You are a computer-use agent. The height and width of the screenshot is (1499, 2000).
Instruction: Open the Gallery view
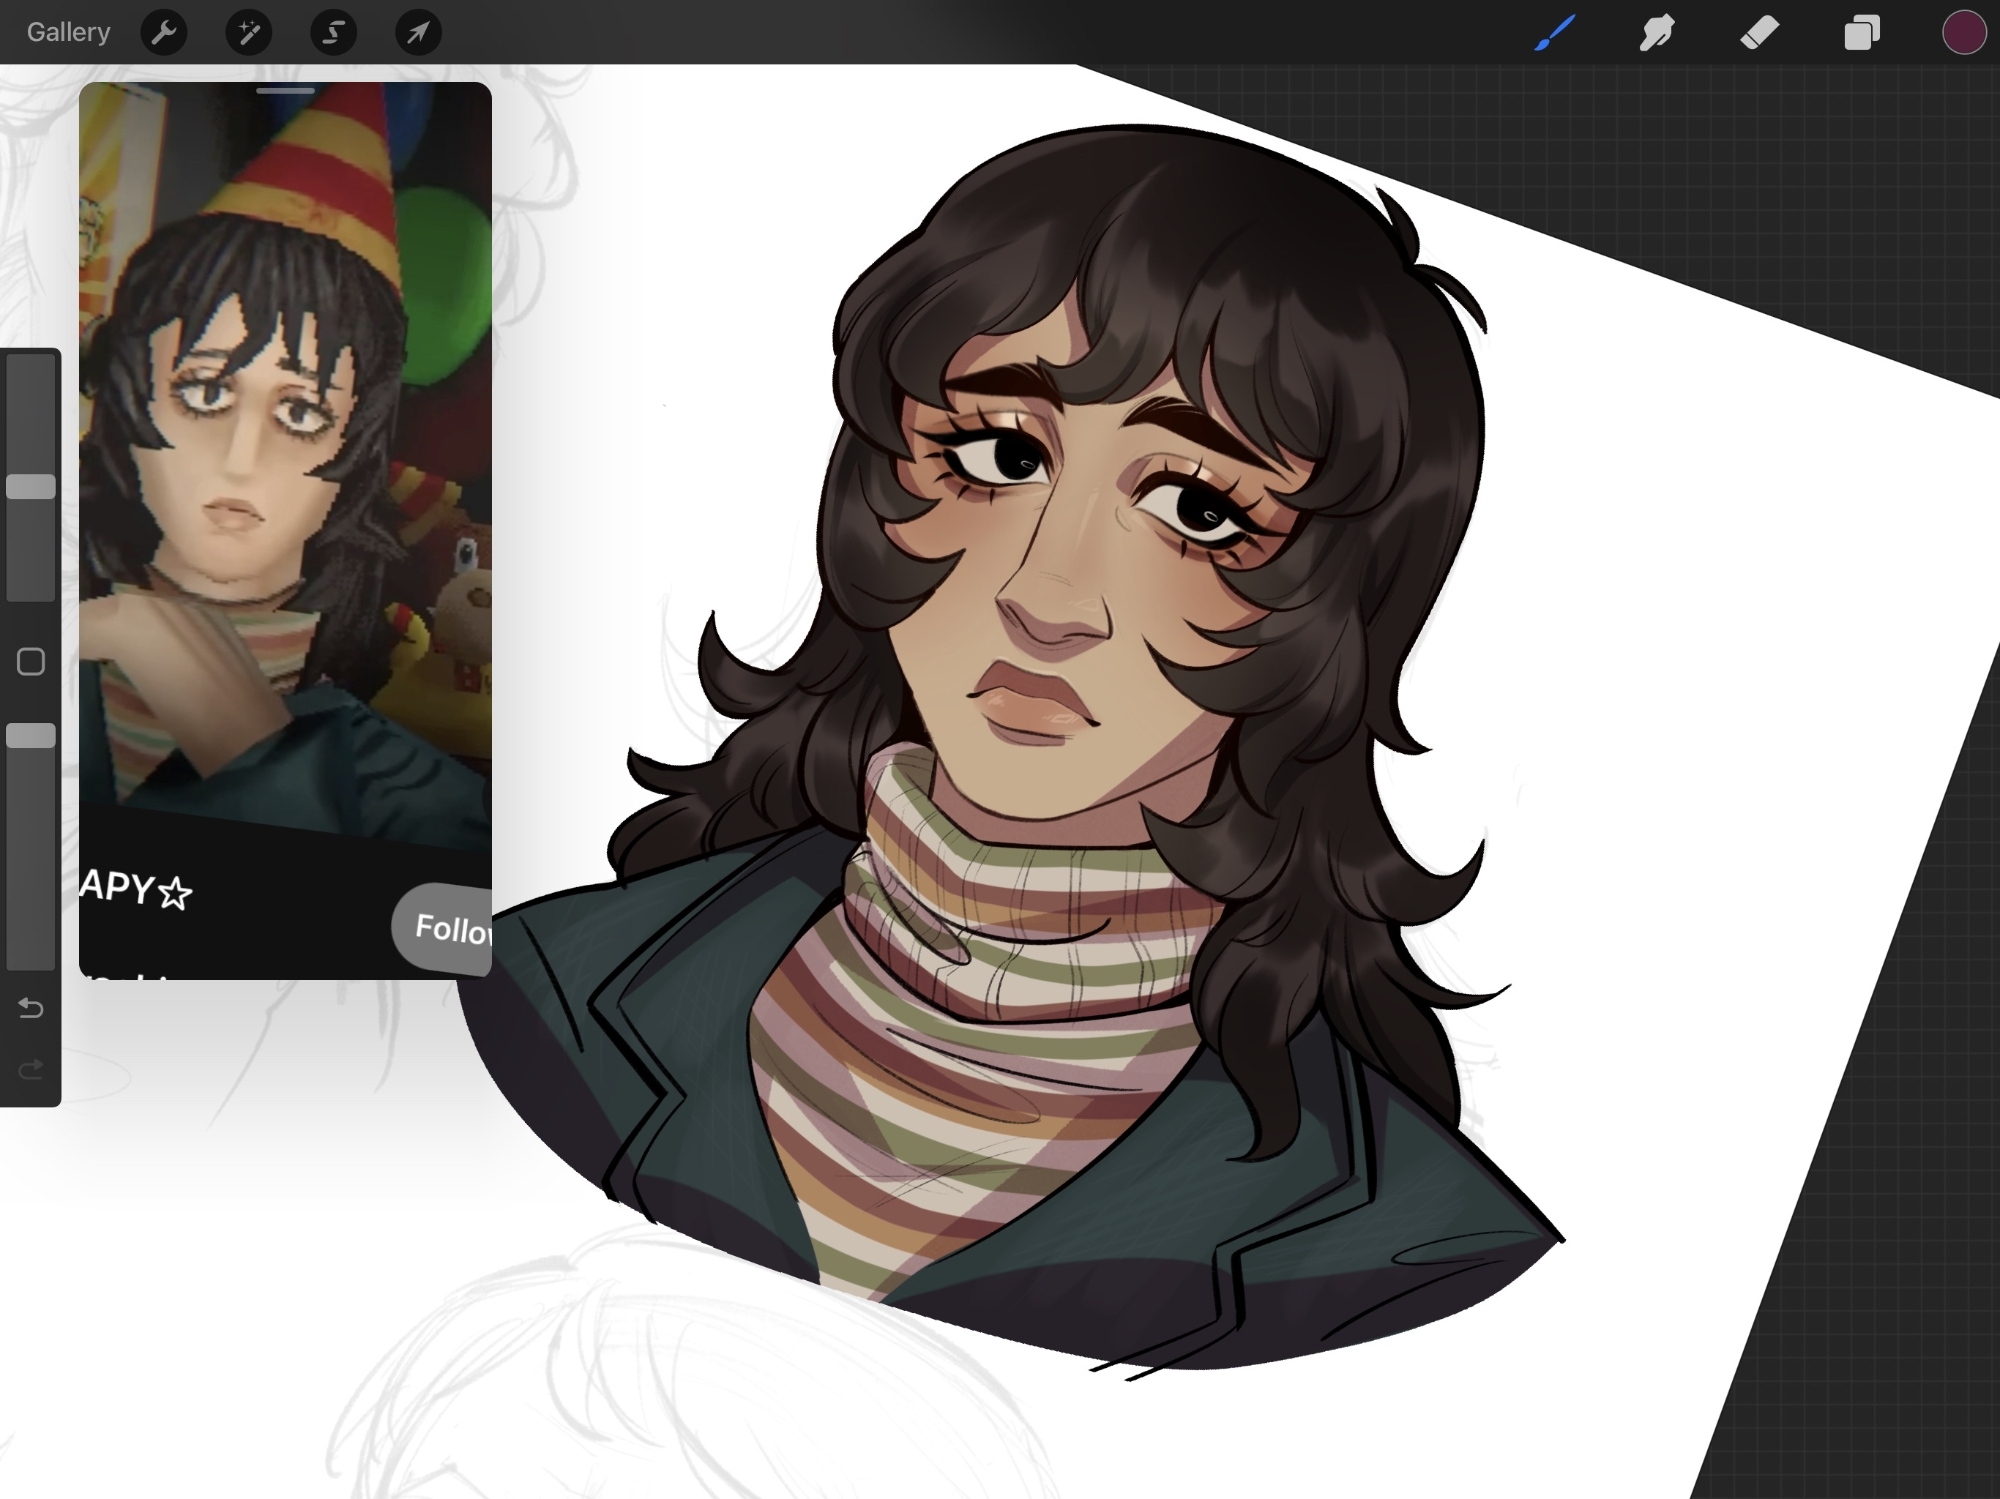[68, 32]
